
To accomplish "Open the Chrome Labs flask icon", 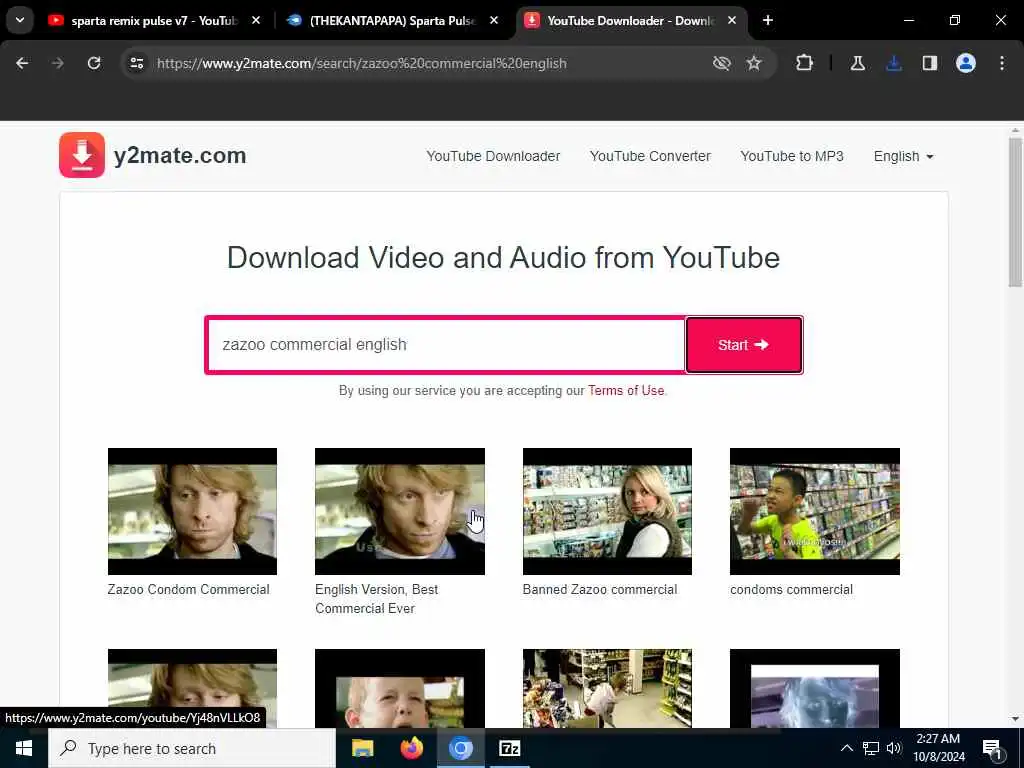I will point(857,63).
